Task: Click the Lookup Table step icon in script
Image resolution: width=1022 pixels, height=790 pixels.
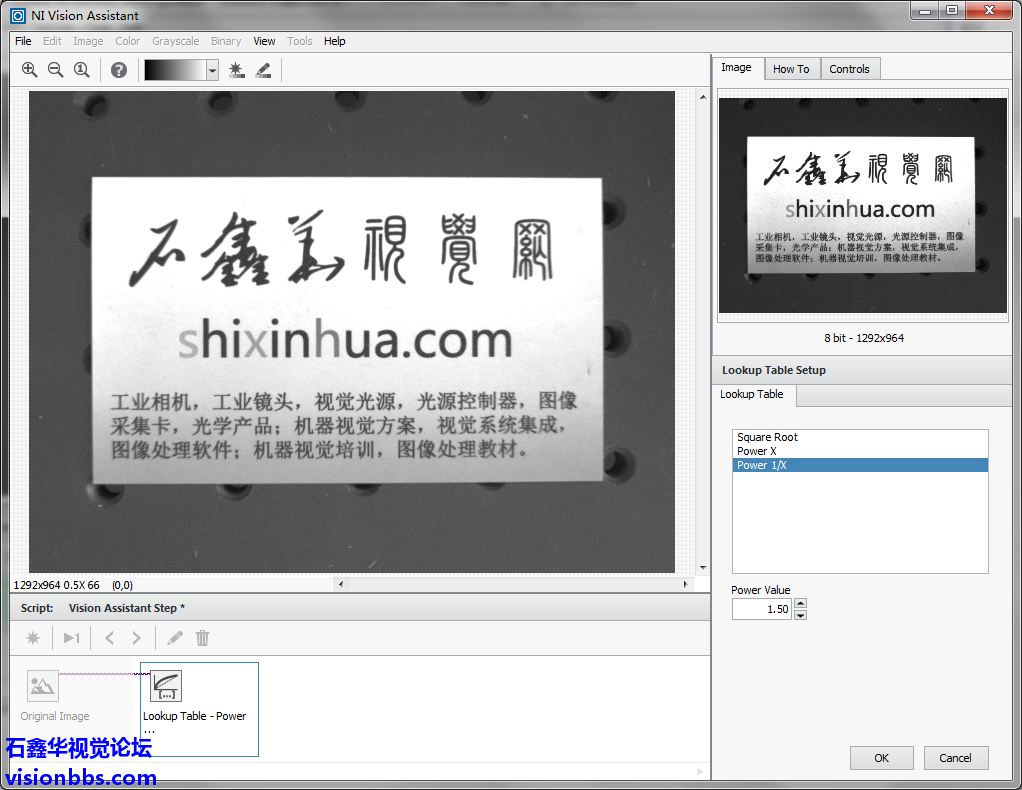Action: [x=166, y=686]
